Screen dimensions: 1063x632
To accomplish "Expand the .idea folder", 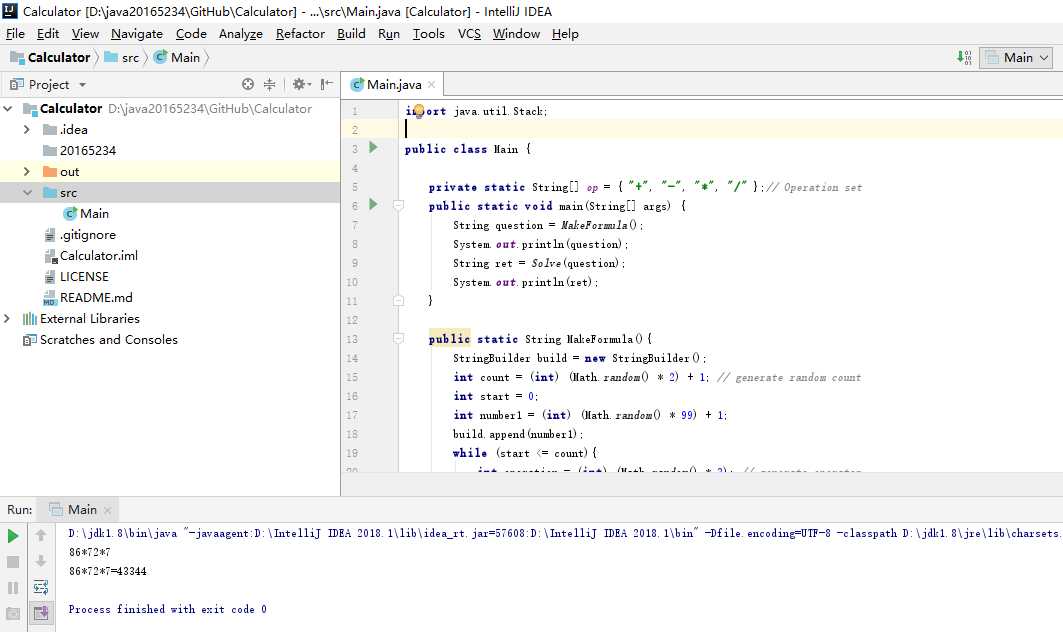I will (x=26, y=130).
